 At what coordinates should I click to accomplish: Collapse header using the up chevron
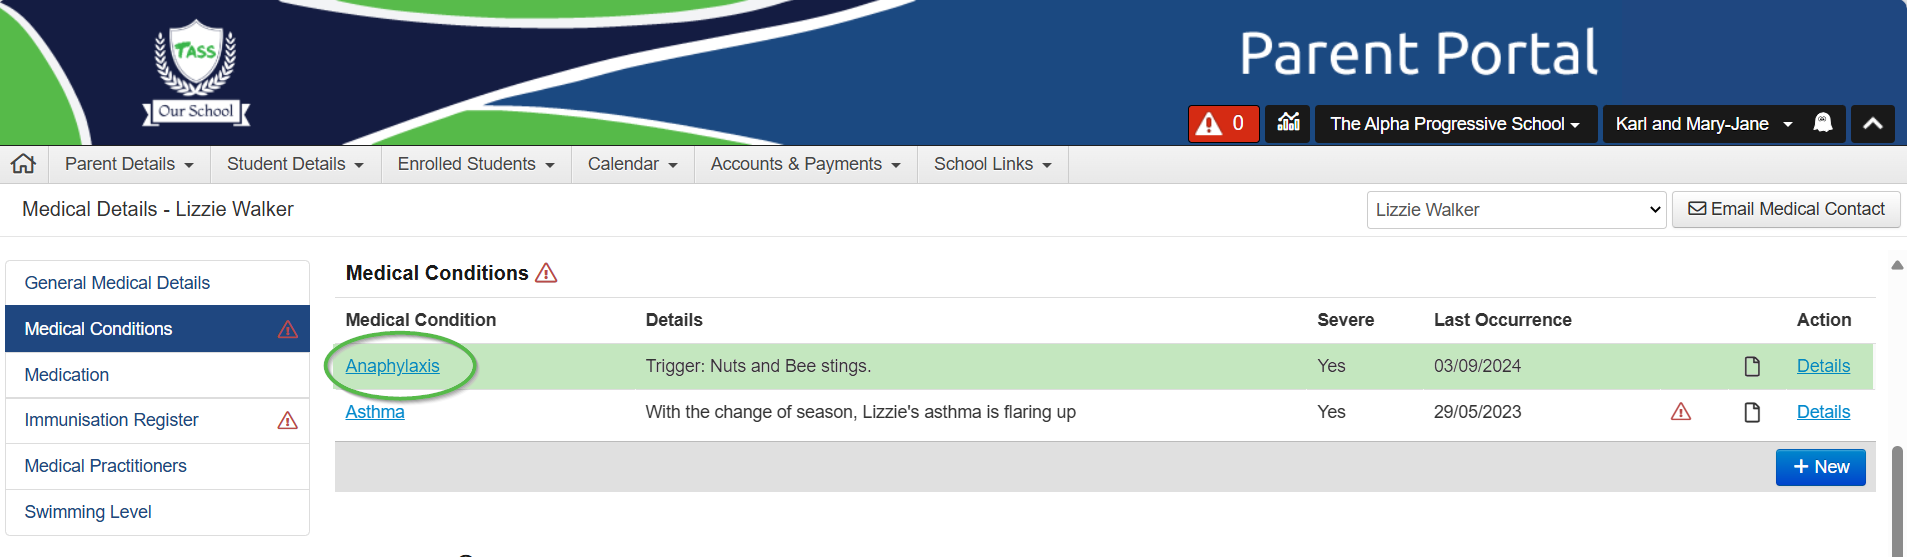(1872, 124)
